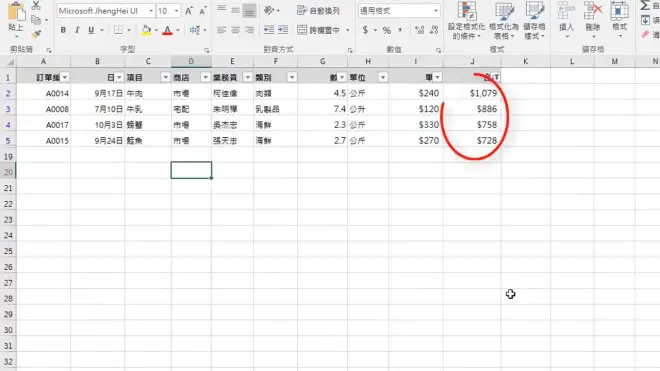The image size is (660, 371).
Task: Open the 商店 column filter dropdown
Action: coord(205,77)
